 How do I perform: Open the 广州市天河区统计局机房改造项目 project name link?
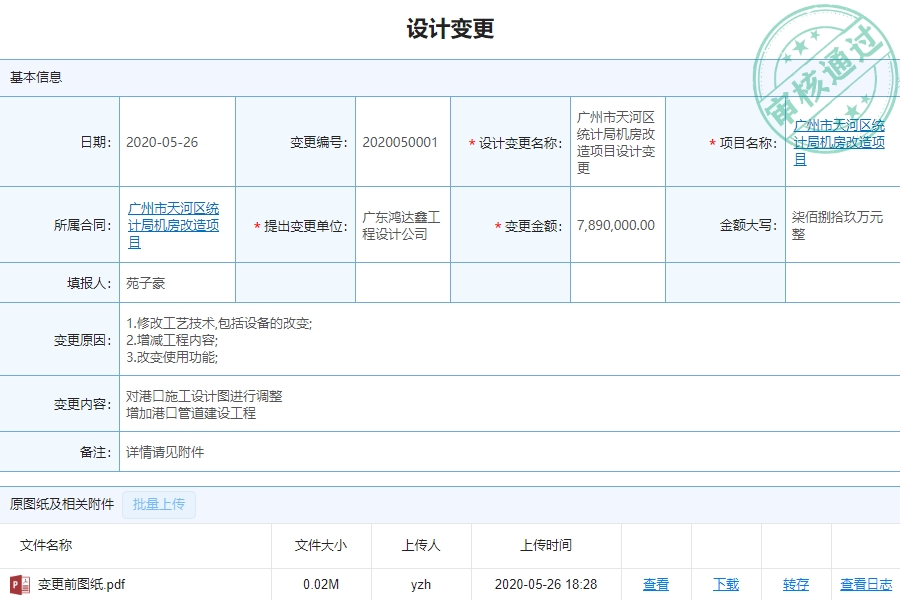tap(839, 142)
